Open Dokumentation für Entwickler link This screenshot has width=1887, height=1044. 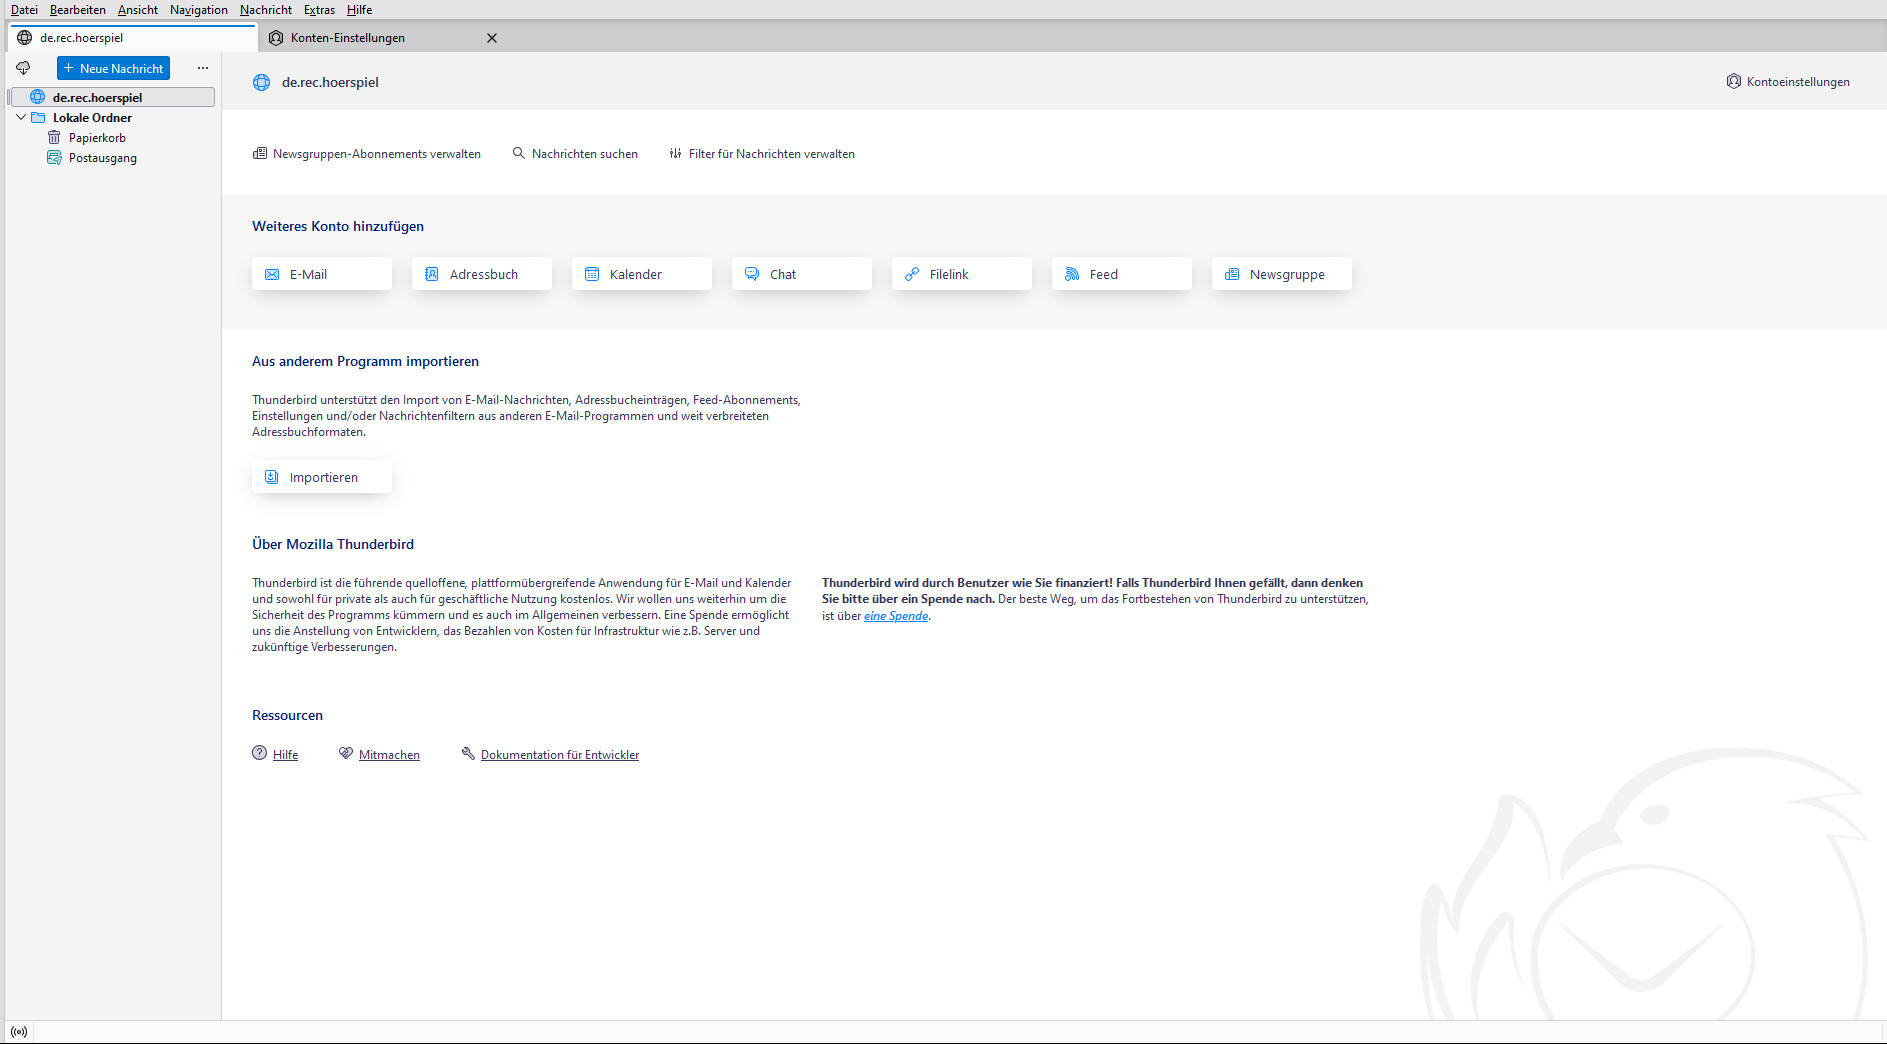point(560,755)
